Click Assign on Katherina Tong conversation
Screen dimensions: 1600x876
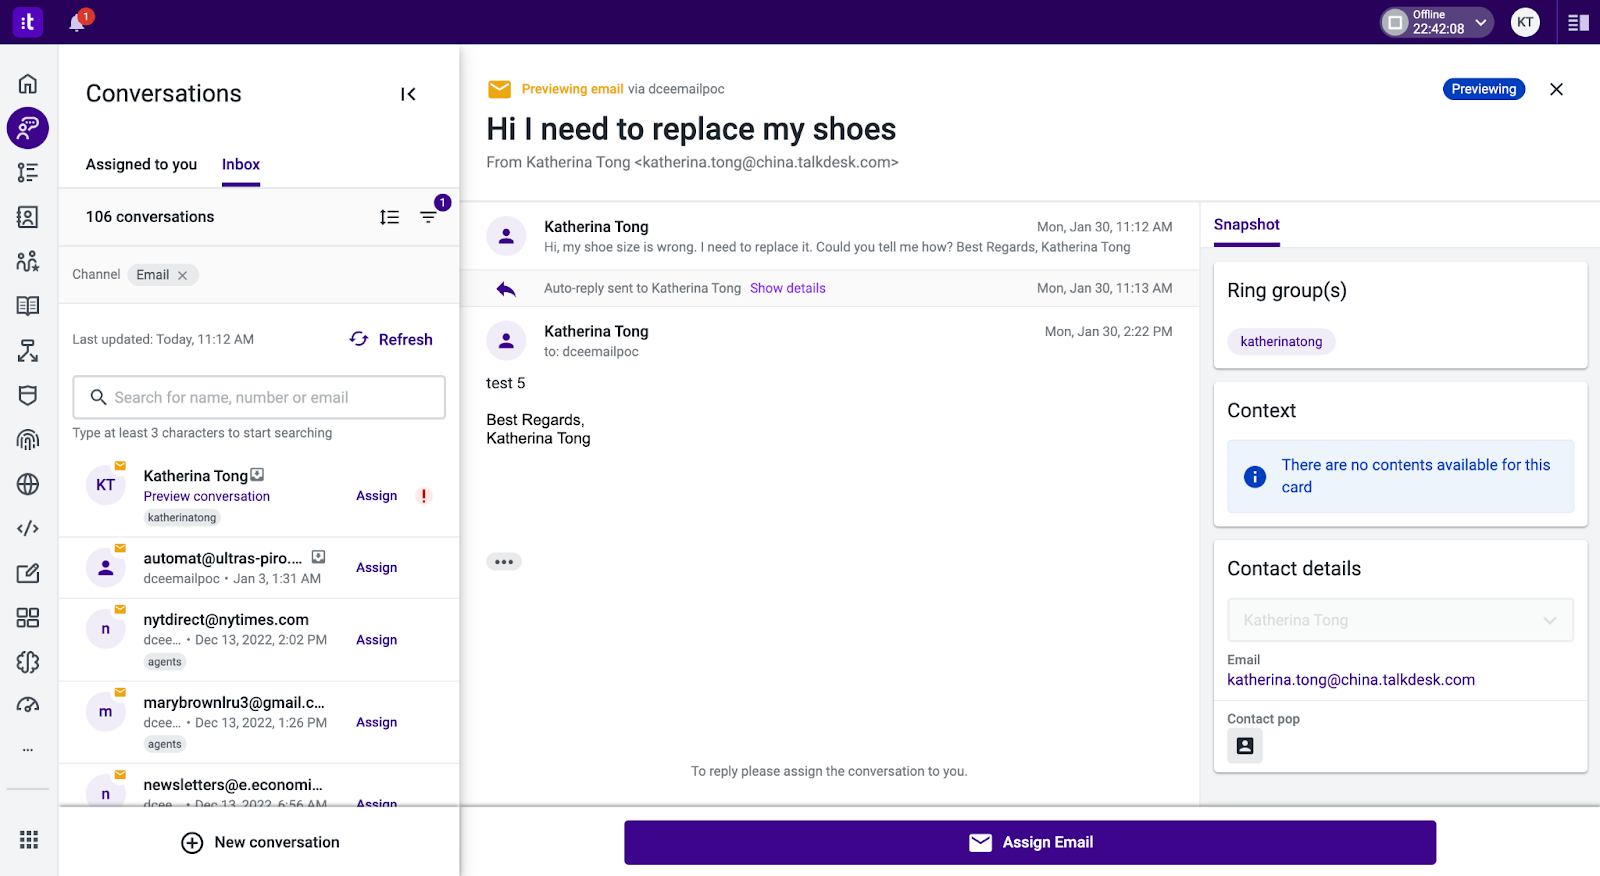[377, 496]
